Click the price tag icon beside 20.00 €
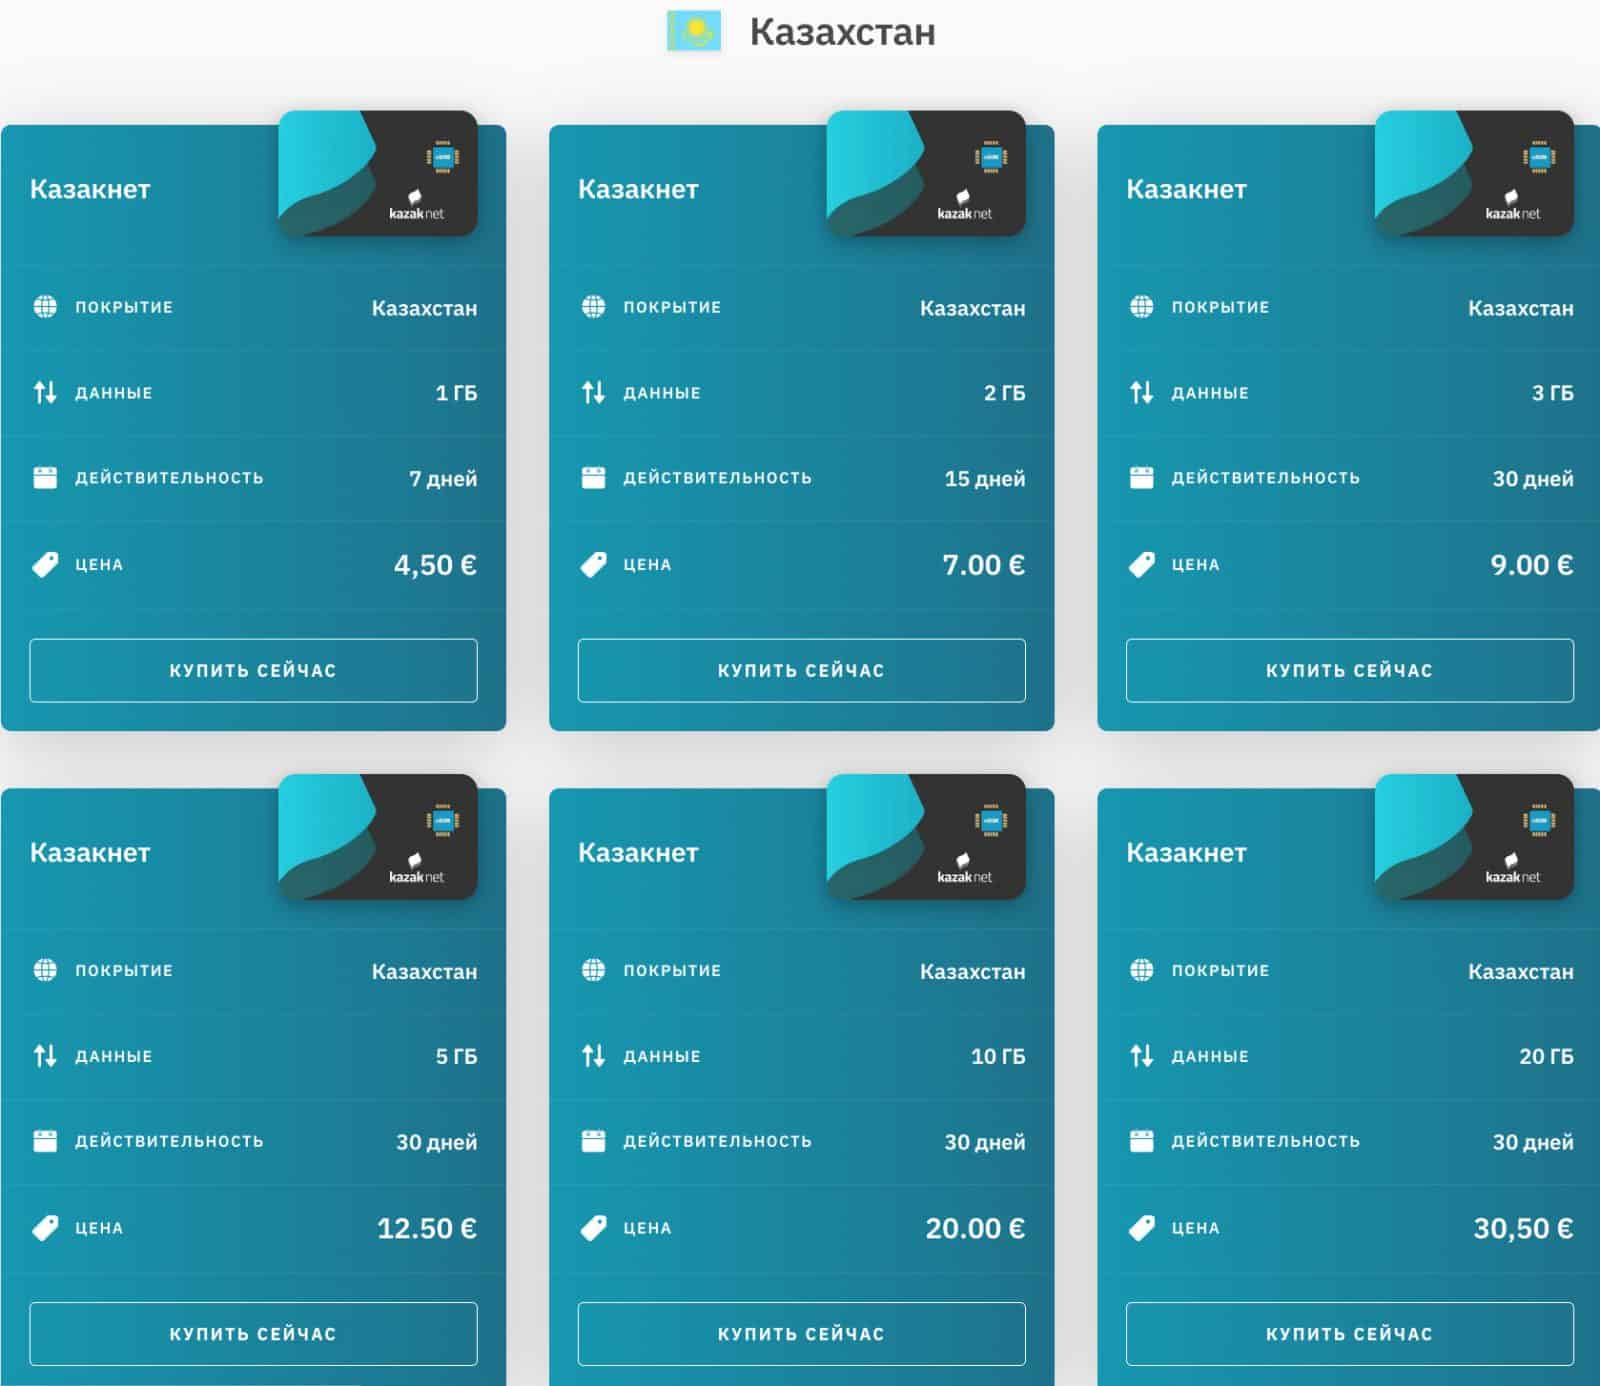Viewport: 1600px width, 1386px height. [593, 1227]
